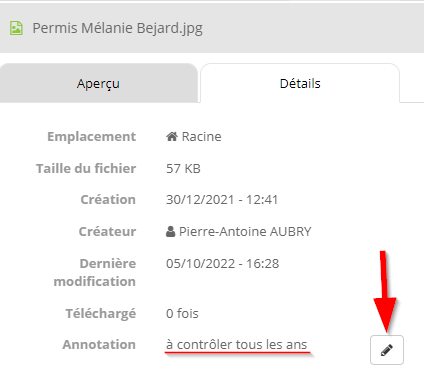Viewport: 424px width, 387px height.
Task: Click the green image file icon
Action: 16,28
